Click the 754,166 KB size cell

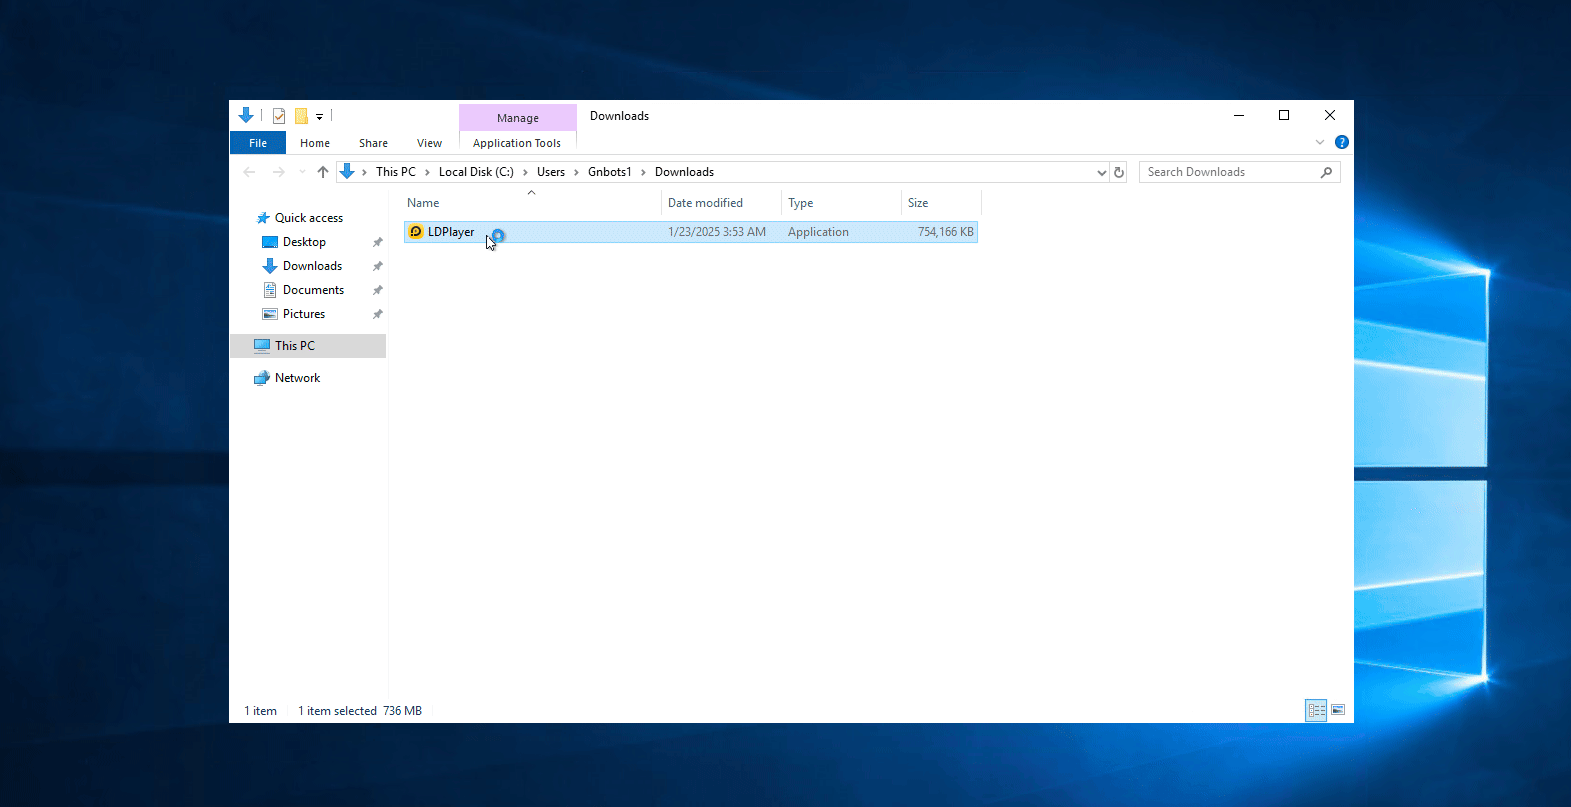coord(945,232)
